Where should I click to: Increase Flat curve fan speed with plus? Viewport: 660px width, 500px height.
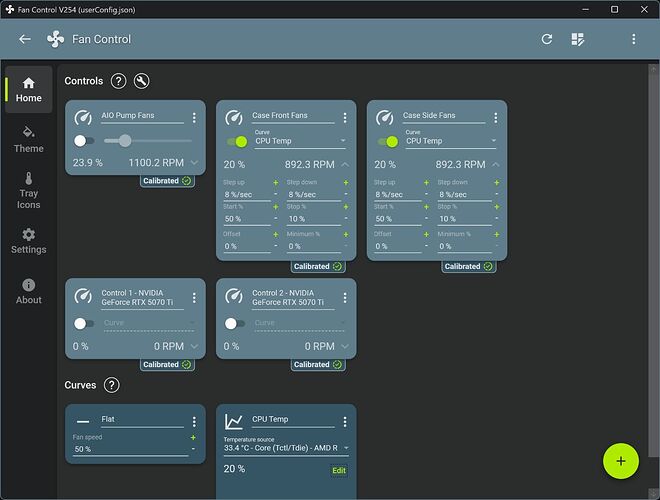pyautogui.click(x=193, y=438)
